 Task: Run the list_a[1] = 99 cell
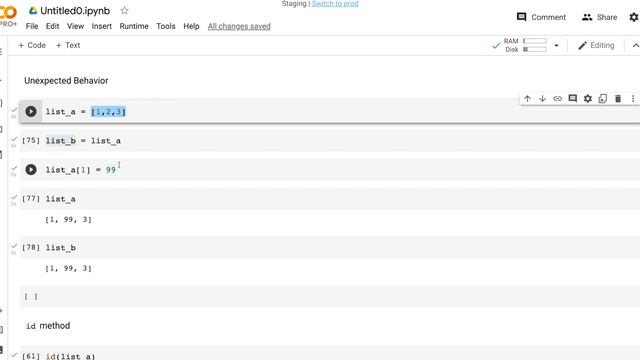pyautogui.click(x=31, y=169)
